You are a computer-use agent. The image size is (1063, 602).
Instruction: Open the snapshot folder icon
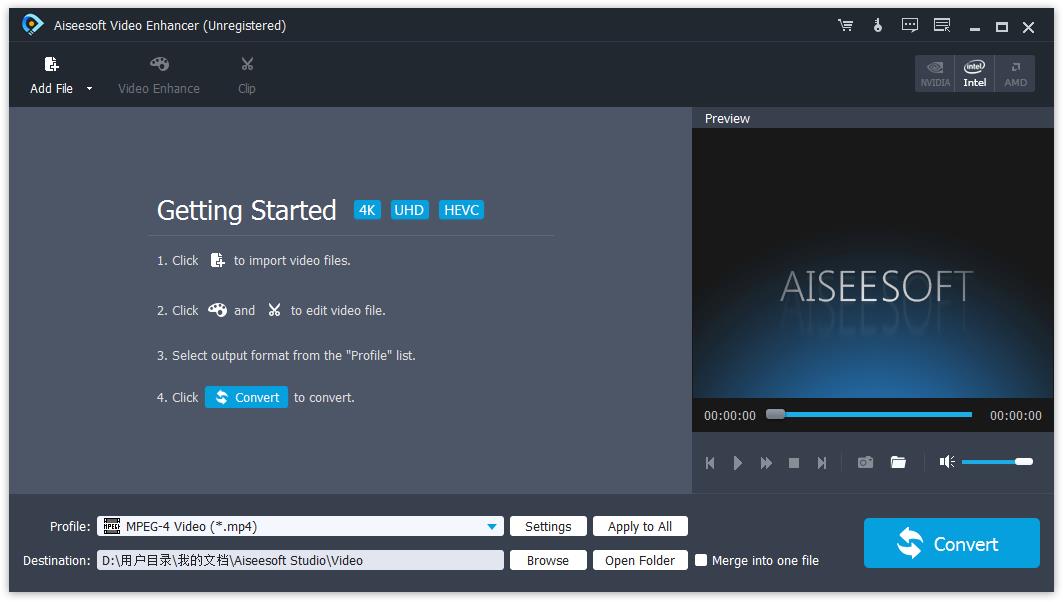click(898, 462)
